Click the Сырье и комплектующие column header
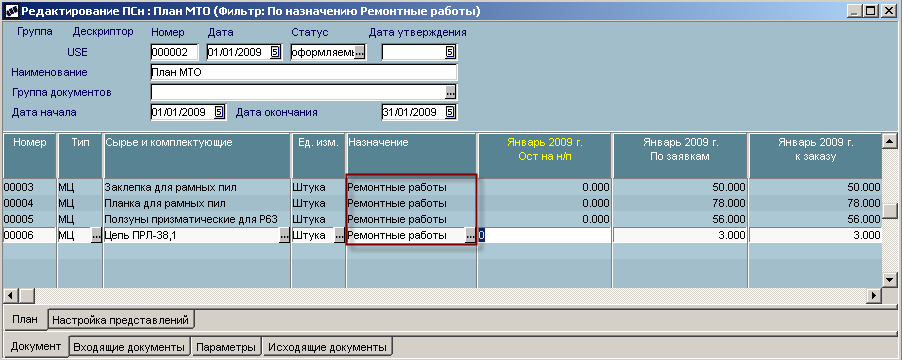This screenshot has width=902, height=360. (197, 156)
